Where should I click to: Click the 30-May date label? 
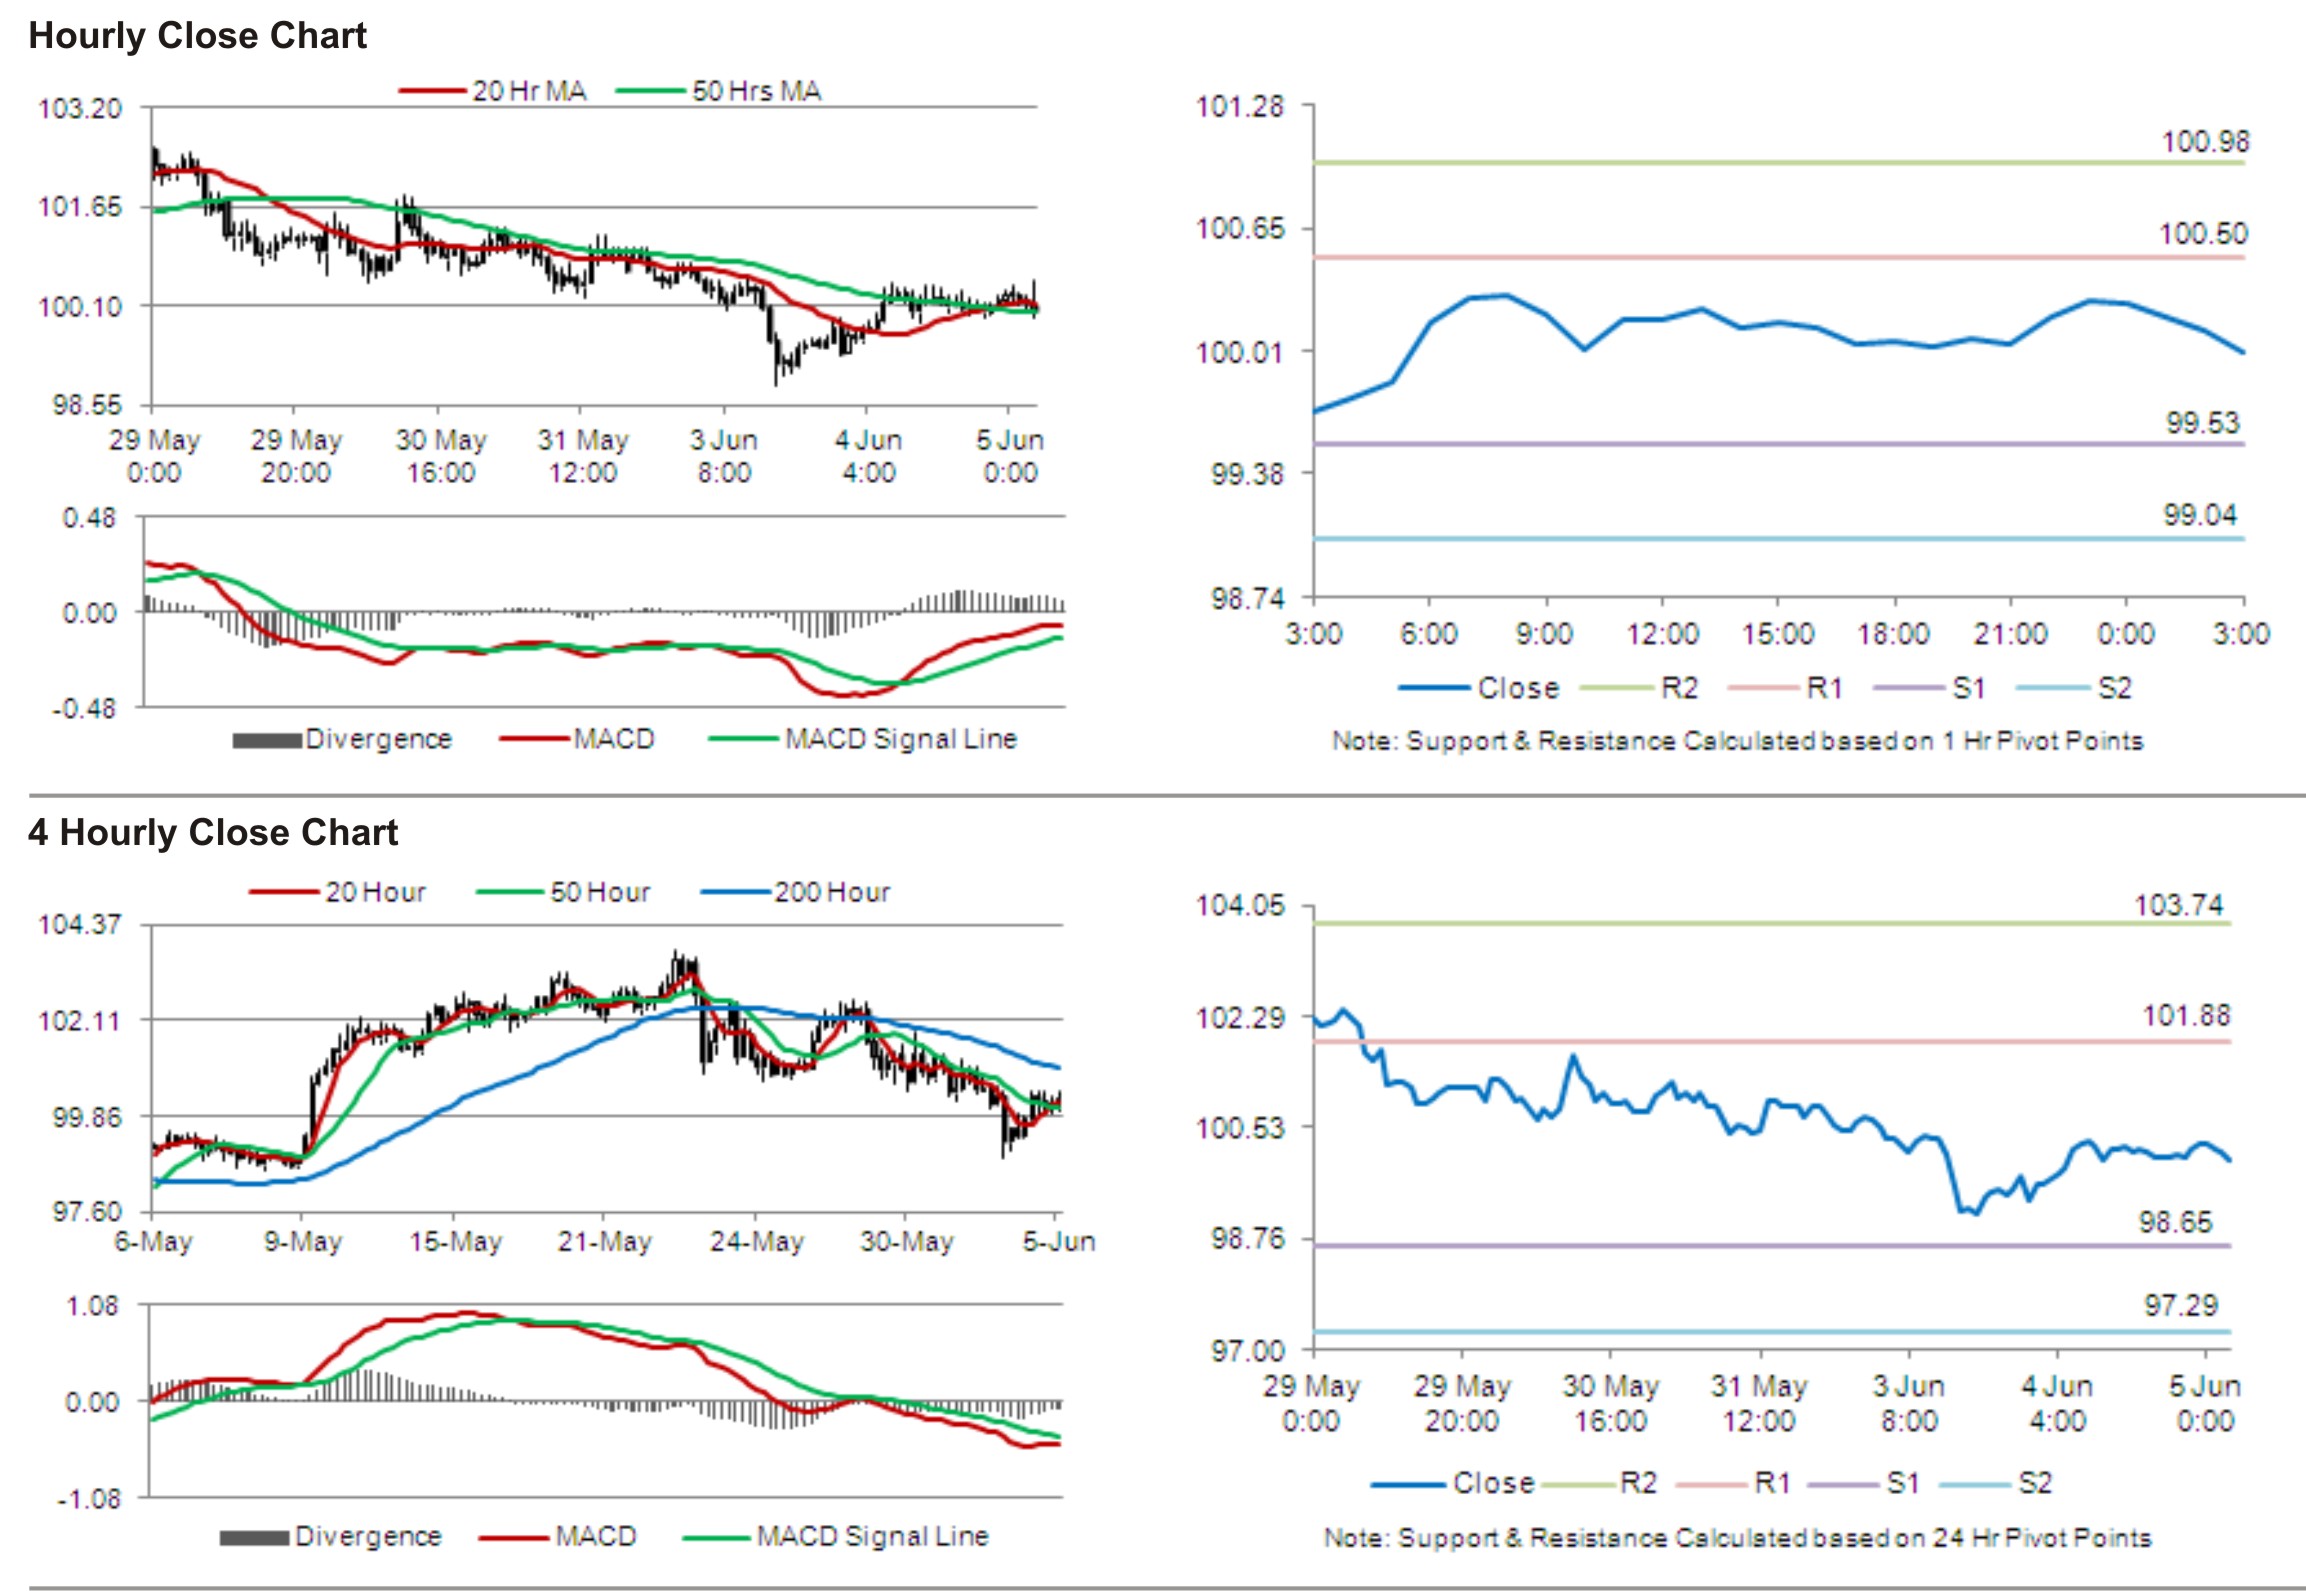[907, 1242]
